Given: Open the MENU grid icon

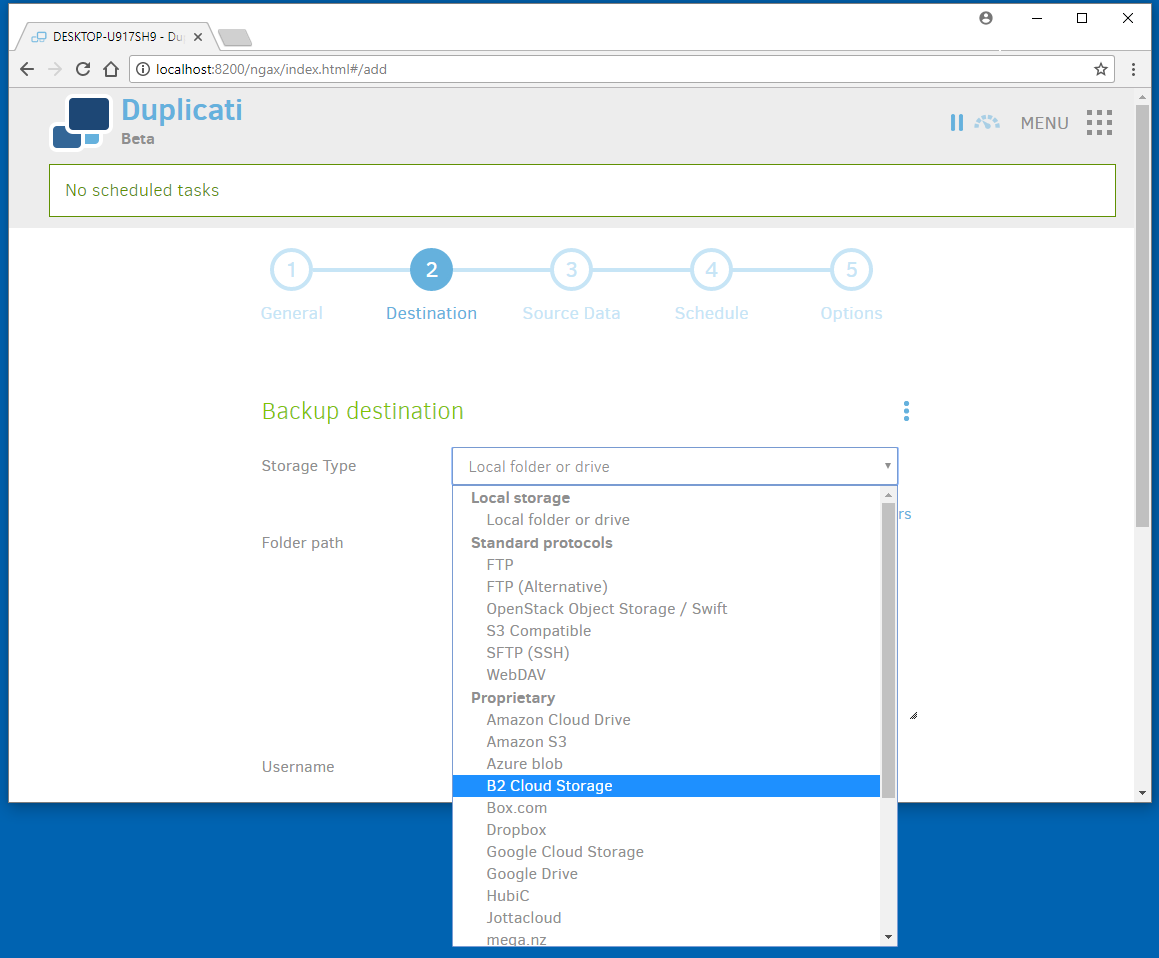Looking at the screenshot, I should (x=1099, y=123).
